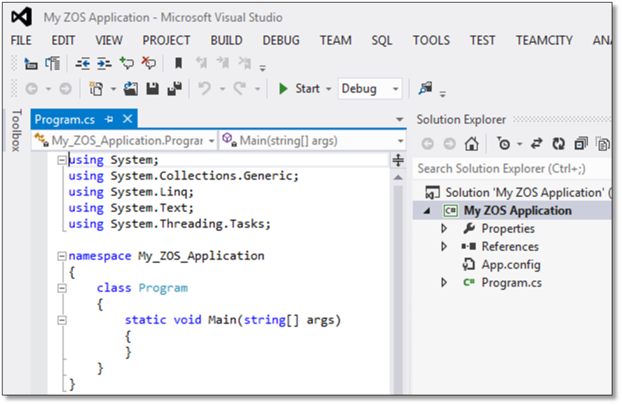Open the FILE menu

click(21, 40)
